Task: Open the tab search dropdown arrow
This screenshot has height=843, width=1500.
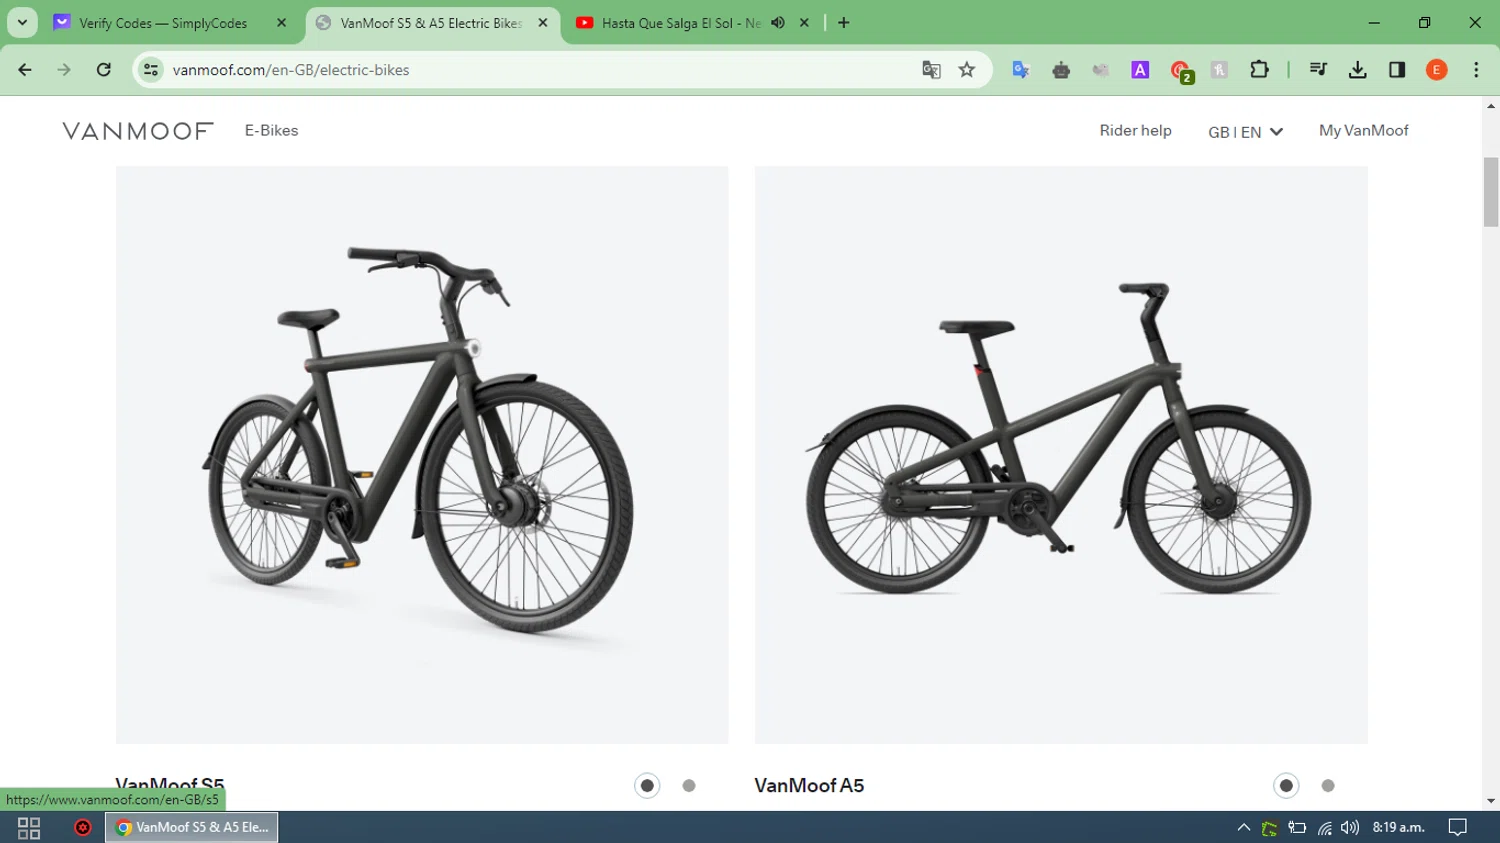Action: pos(22,22)
